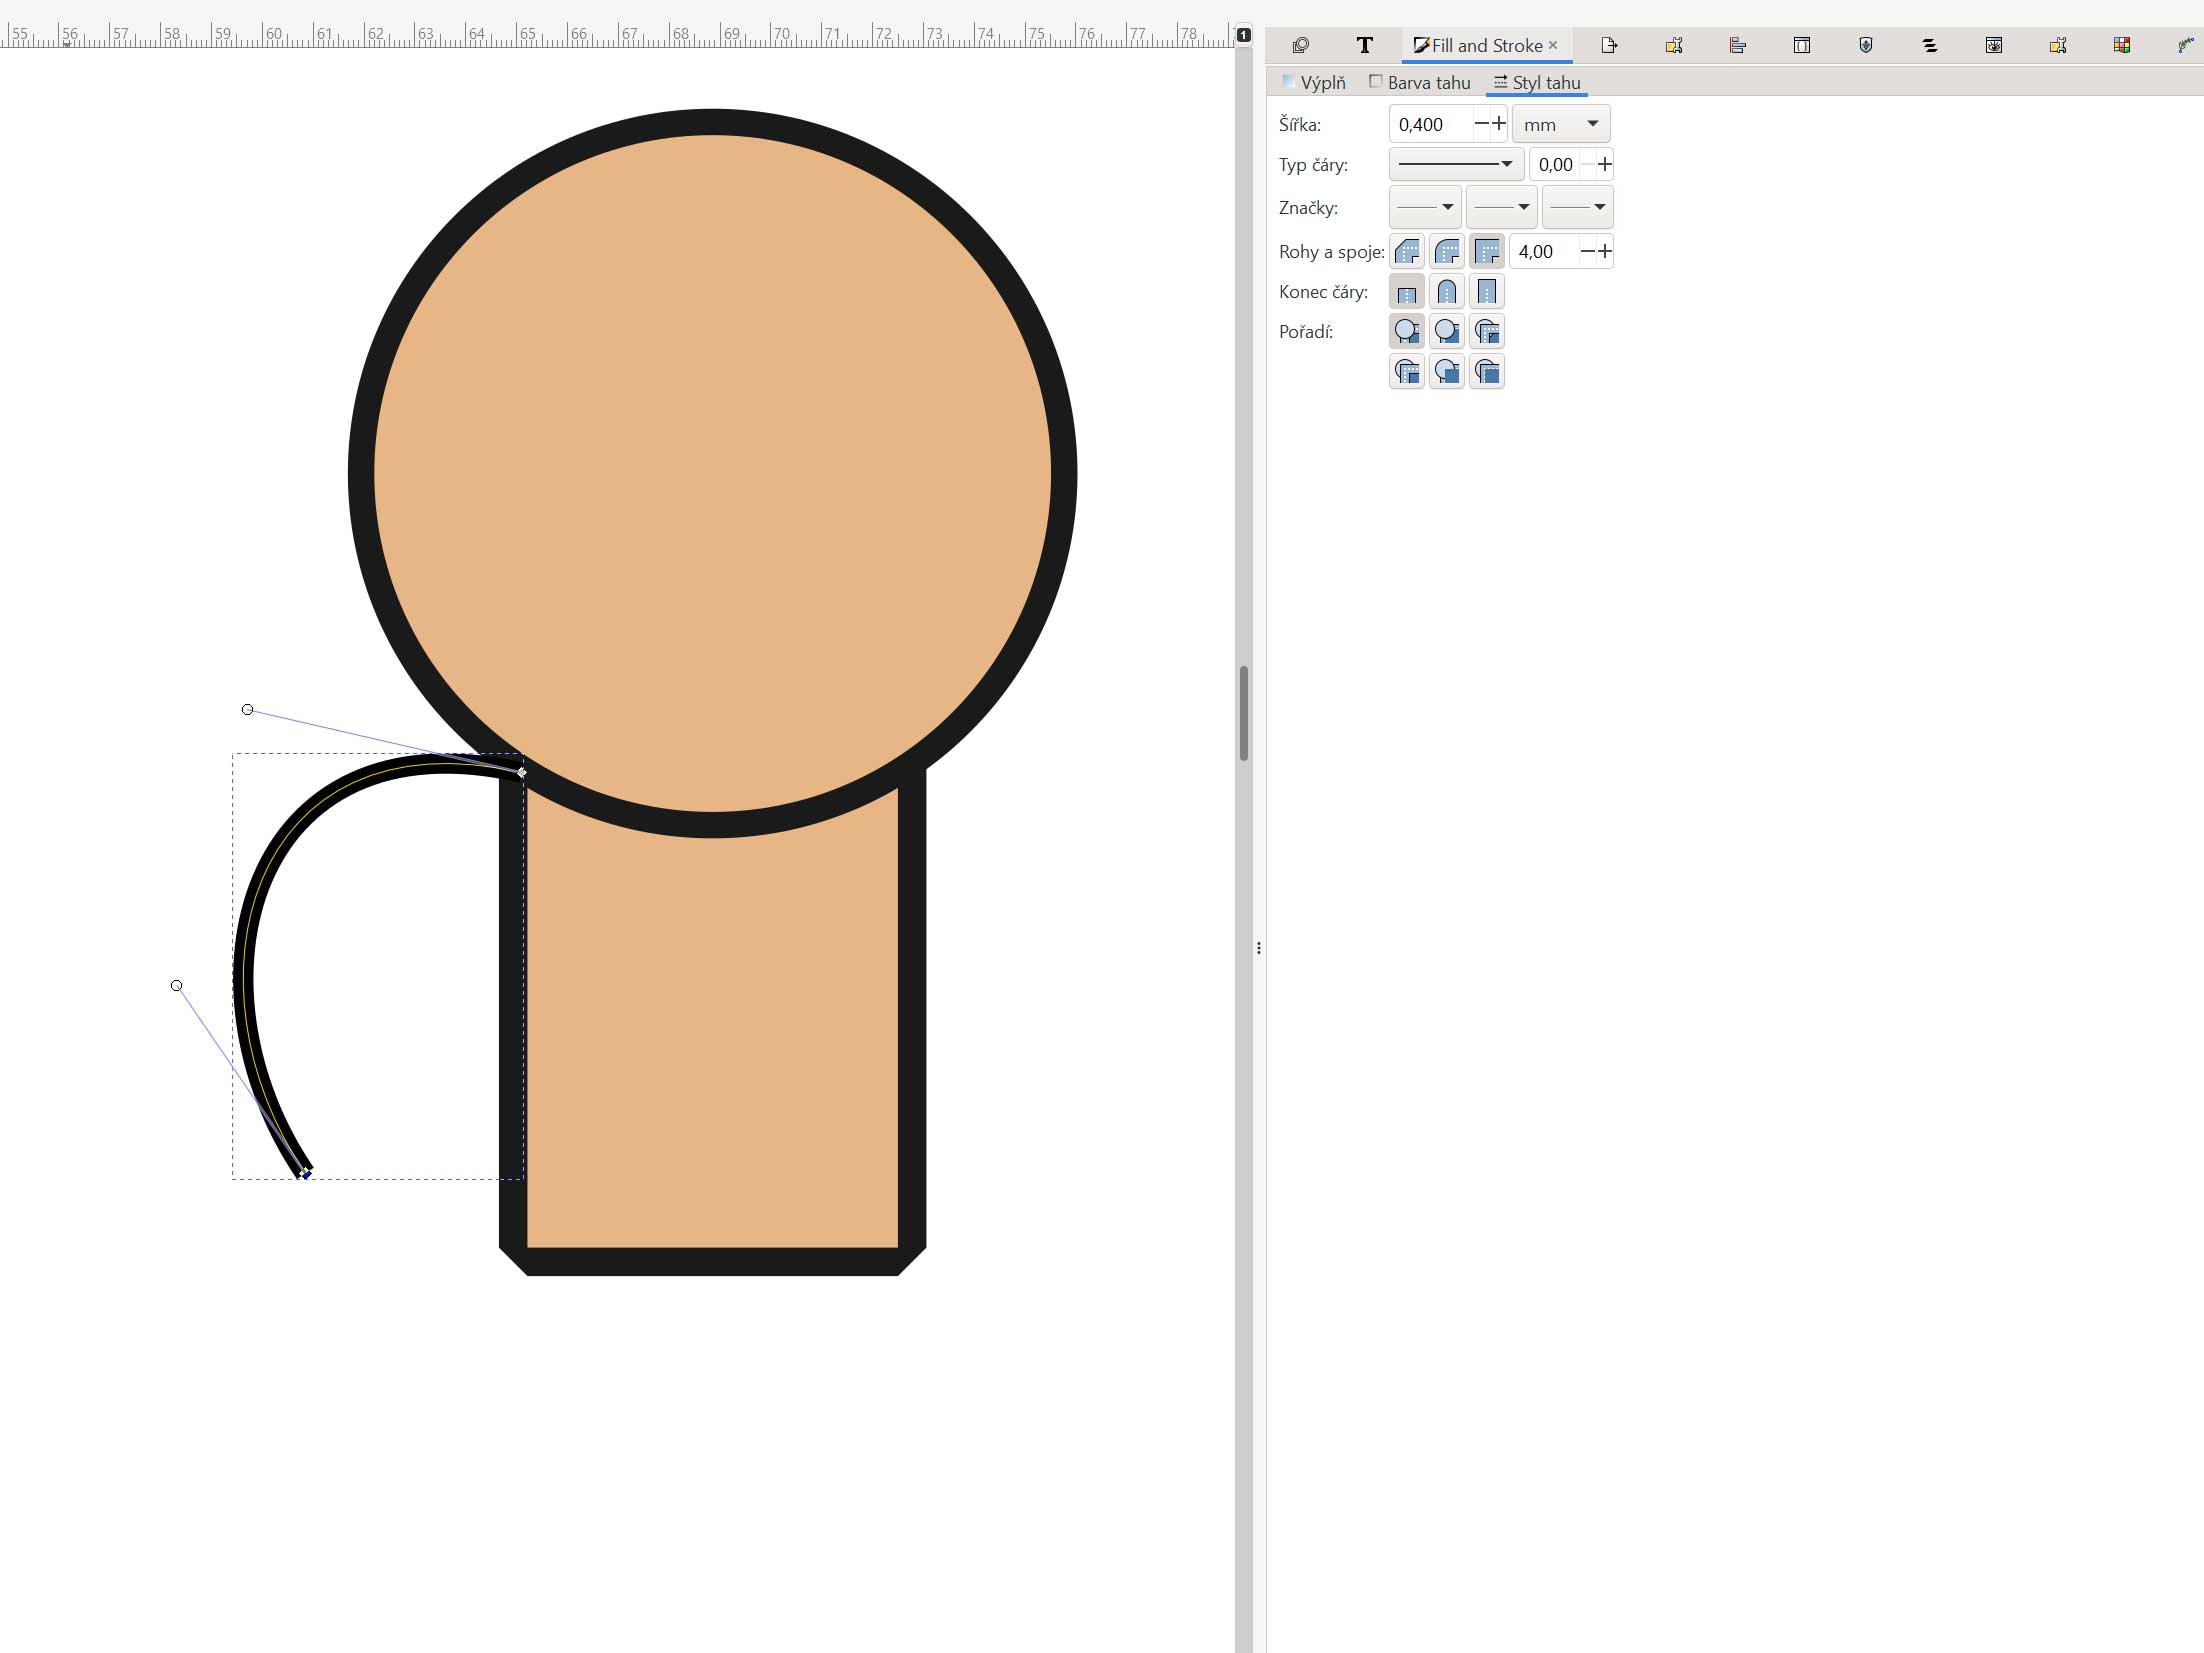
Task: Open the XML Editor panel icon
Action: click(x=1801, y=46)
